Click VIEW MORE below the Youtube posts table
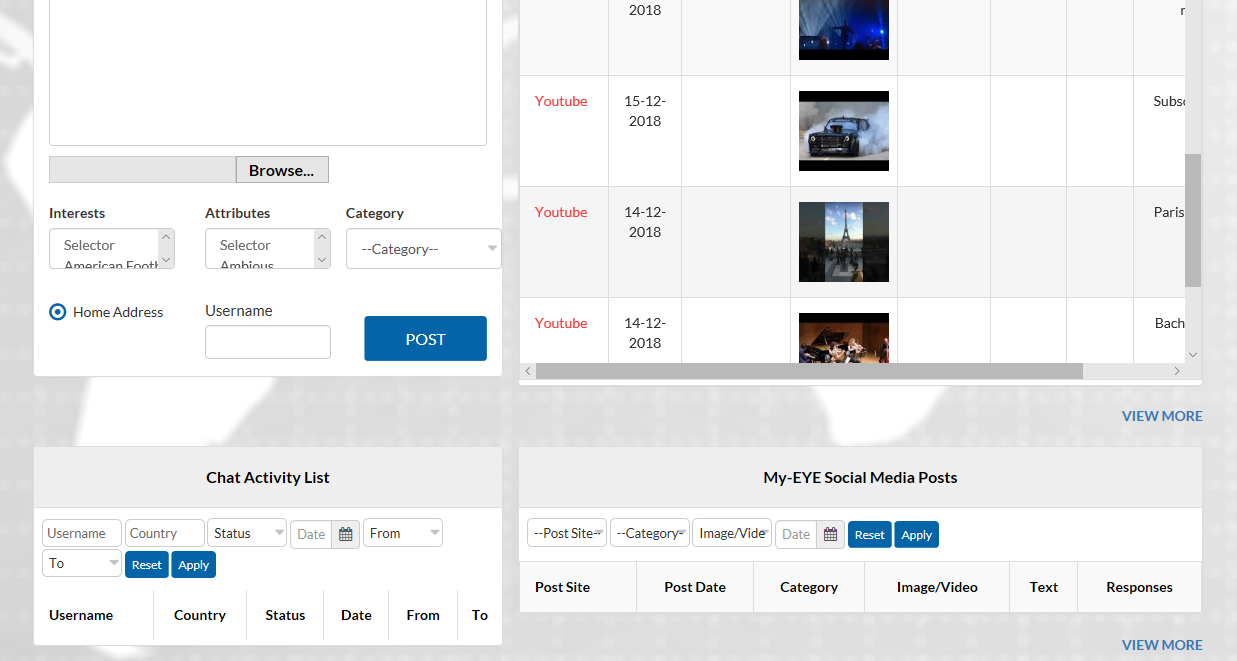The image size is (1237, 661). (x=1162, y=416)
